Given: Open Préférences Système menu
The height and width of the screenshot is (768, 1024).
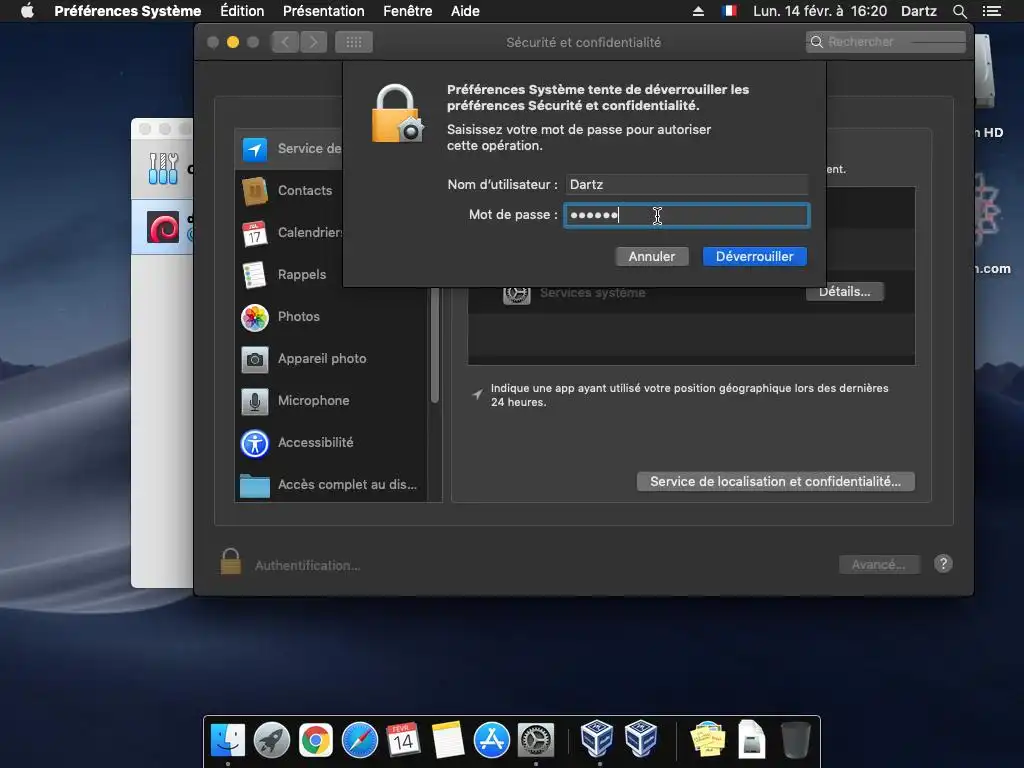Looking at the screenshot, I should (127, 11).
